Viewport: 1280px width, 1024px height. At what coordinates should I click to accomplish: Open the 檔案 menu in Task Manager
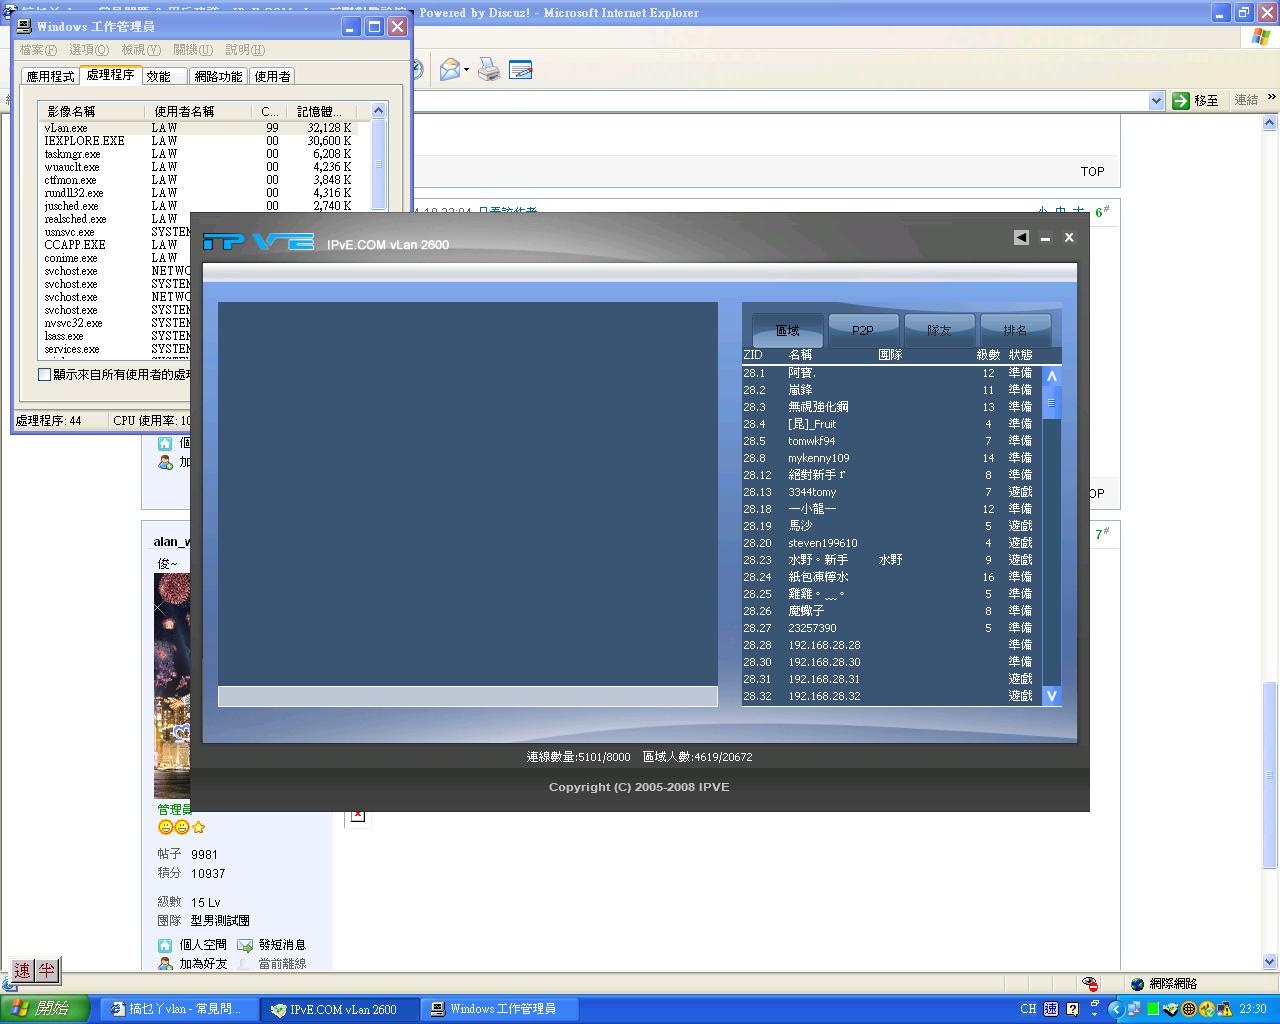point(38,50)
